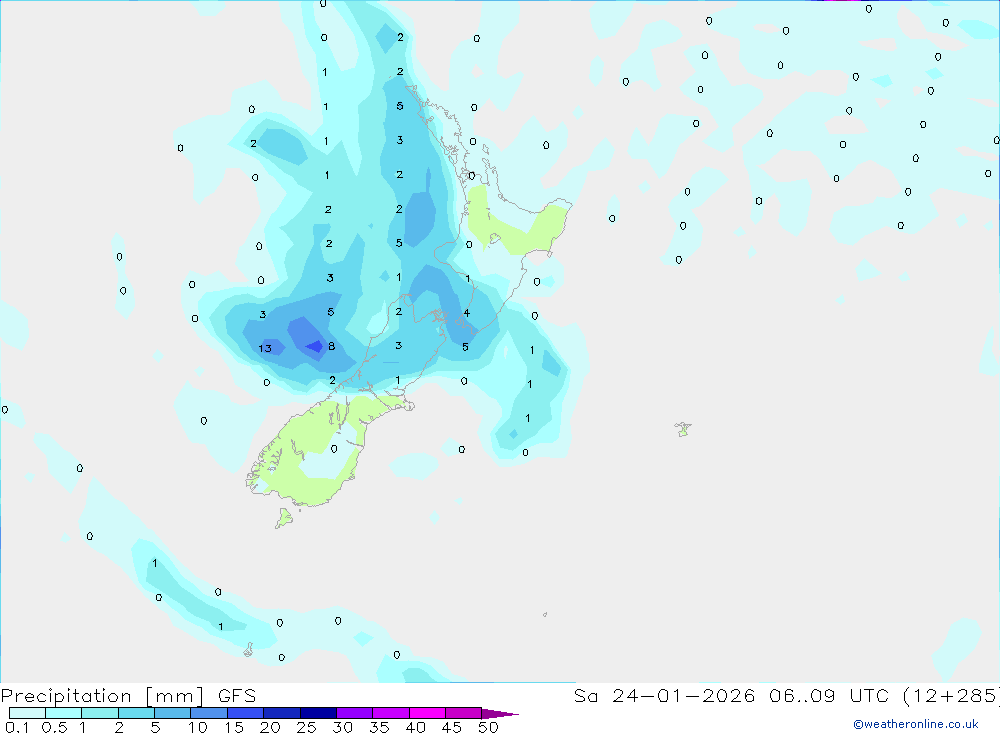Select the 5–10 mm legend swatch
The height and width of the screenshot is (733, 1000).
click(x=172, y=713)
